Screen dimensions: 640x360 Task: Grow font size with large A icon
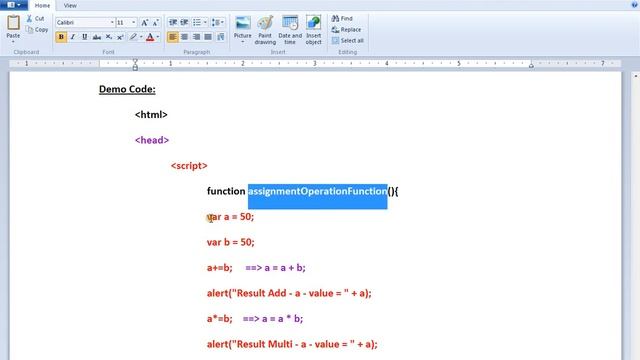point(144,23)
